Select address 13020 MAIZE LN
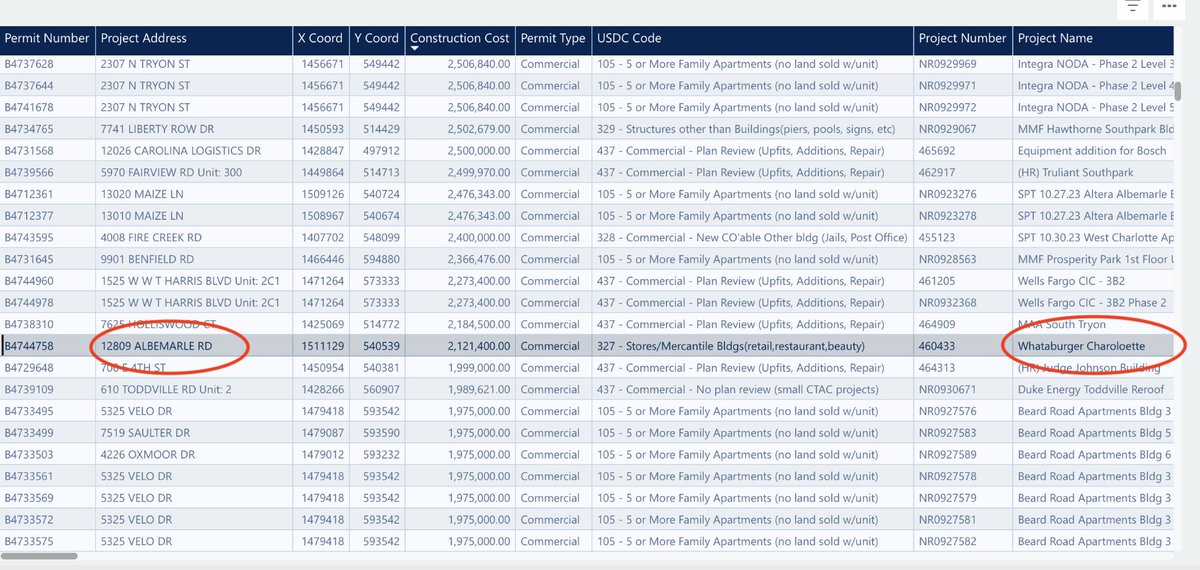Screen dimensions: 1200x570 [142, 194]
